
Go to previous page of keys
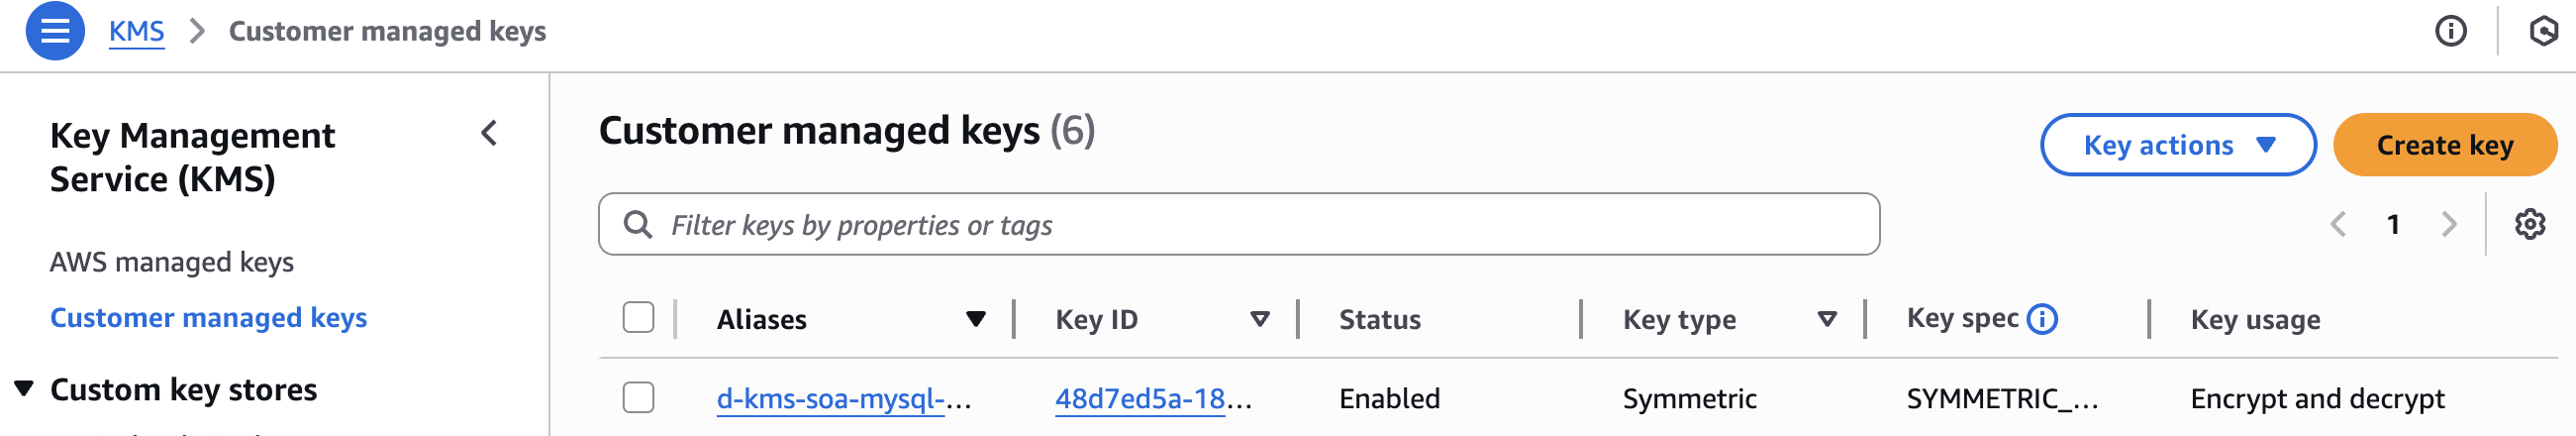2338,224
